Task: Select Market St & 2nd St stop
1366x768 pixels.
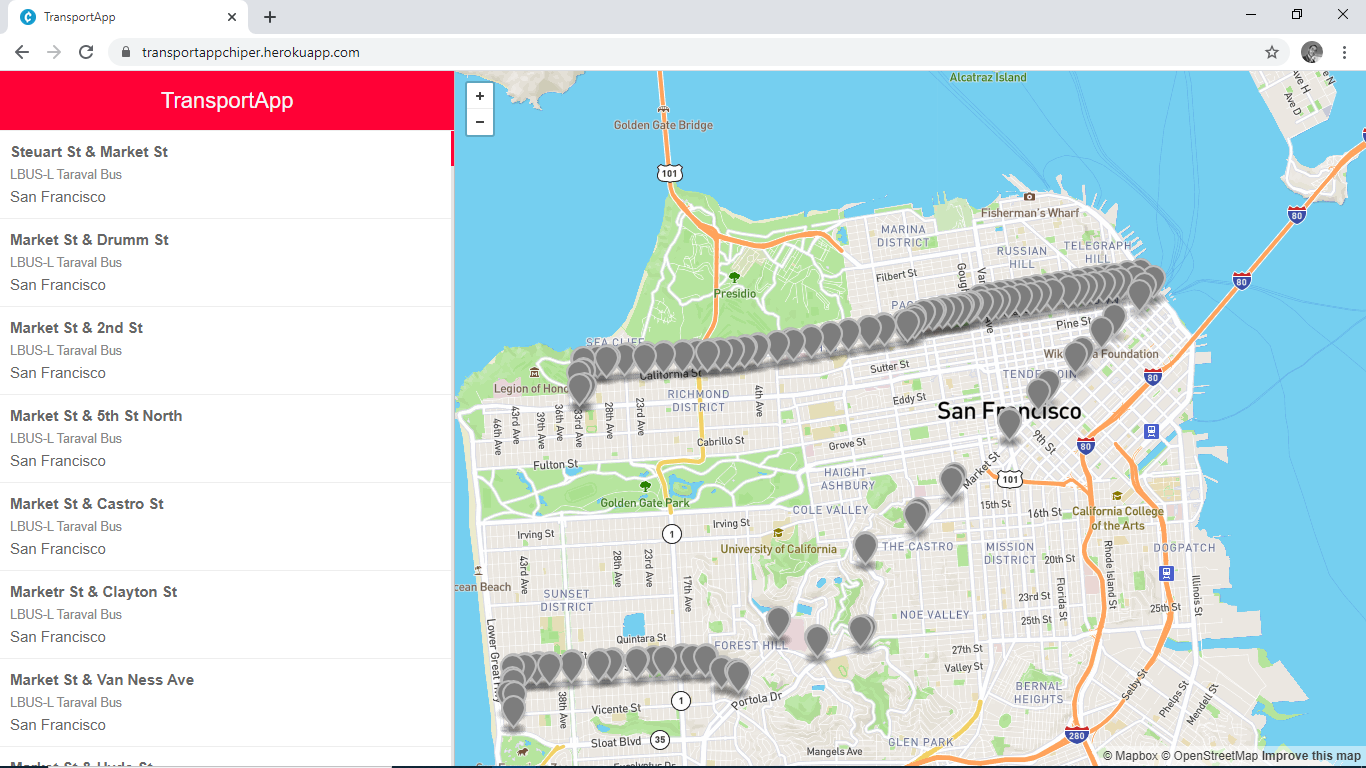Action: coord(226,350)
